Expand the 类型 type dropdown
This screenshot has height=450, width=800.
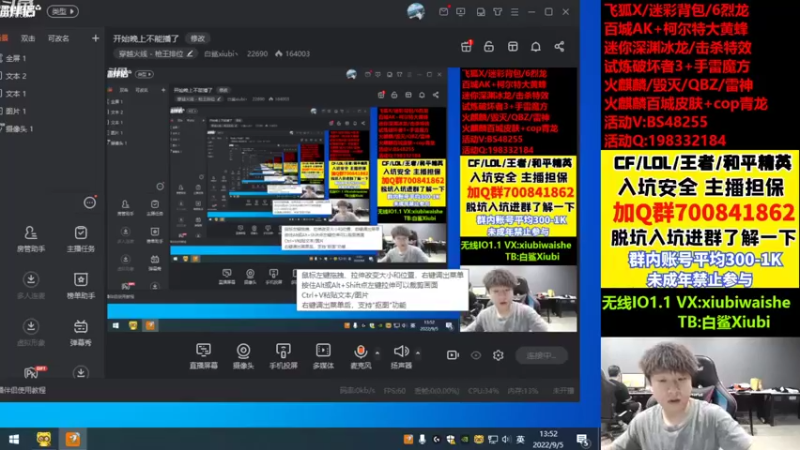(63, 11)
